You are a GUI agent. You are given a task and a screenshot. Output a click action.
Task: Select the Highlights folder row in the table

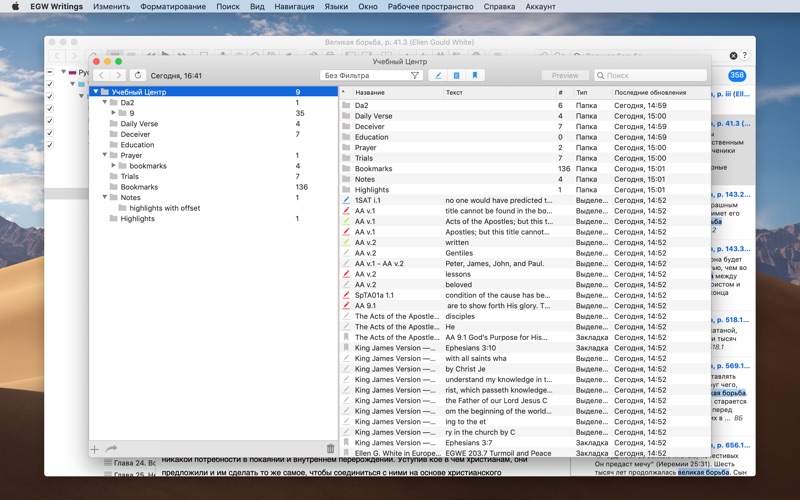(x=524, y=190)
